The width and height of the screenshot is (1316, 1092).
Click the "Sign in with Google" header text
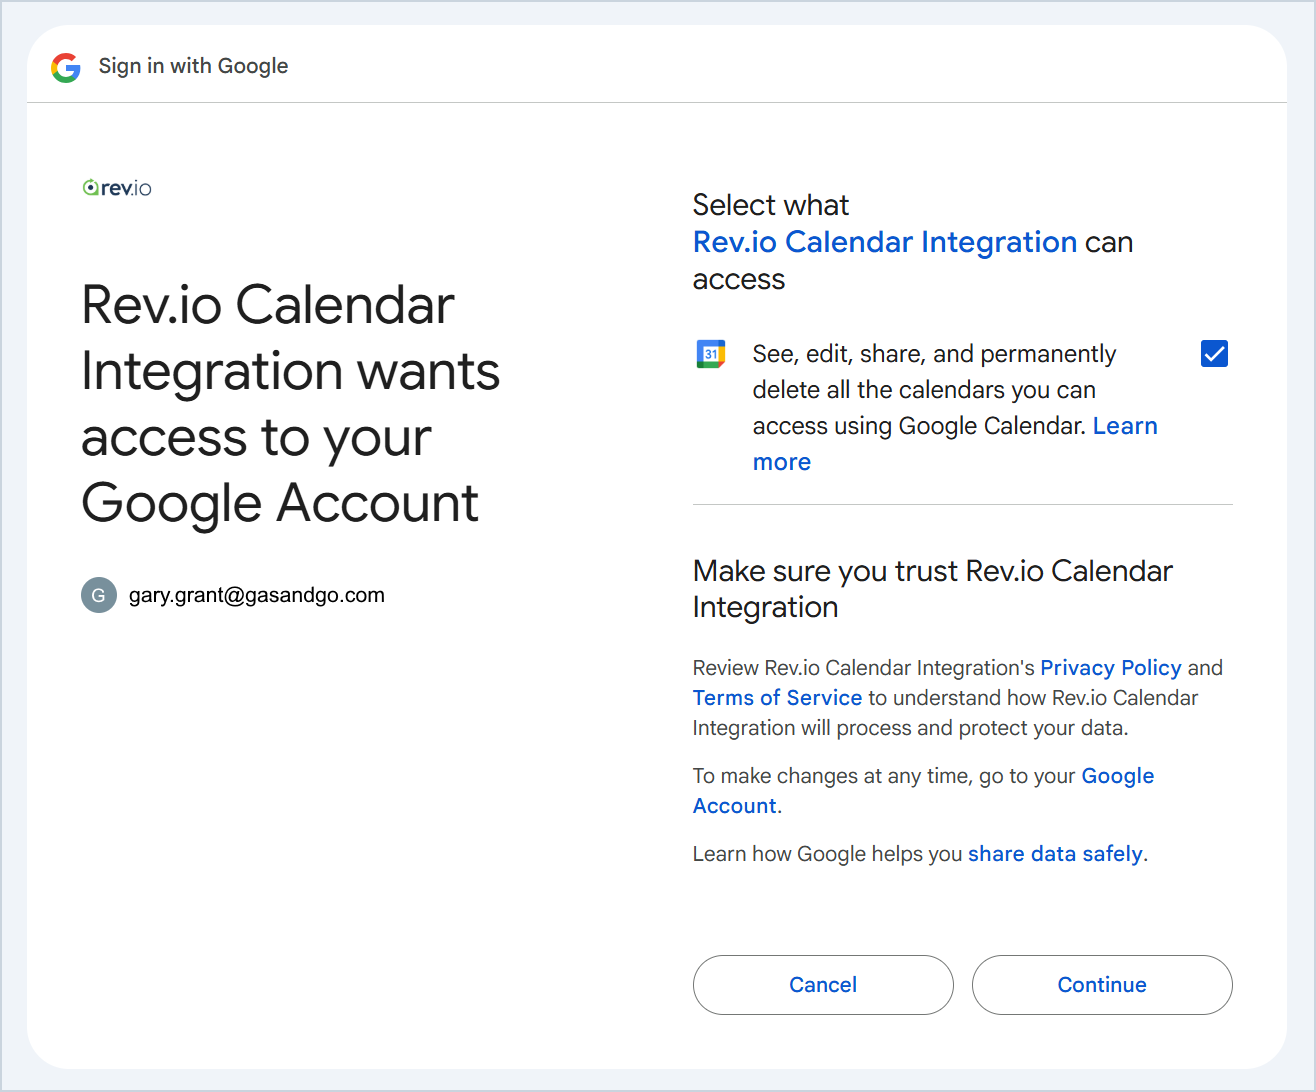point(193,66)
